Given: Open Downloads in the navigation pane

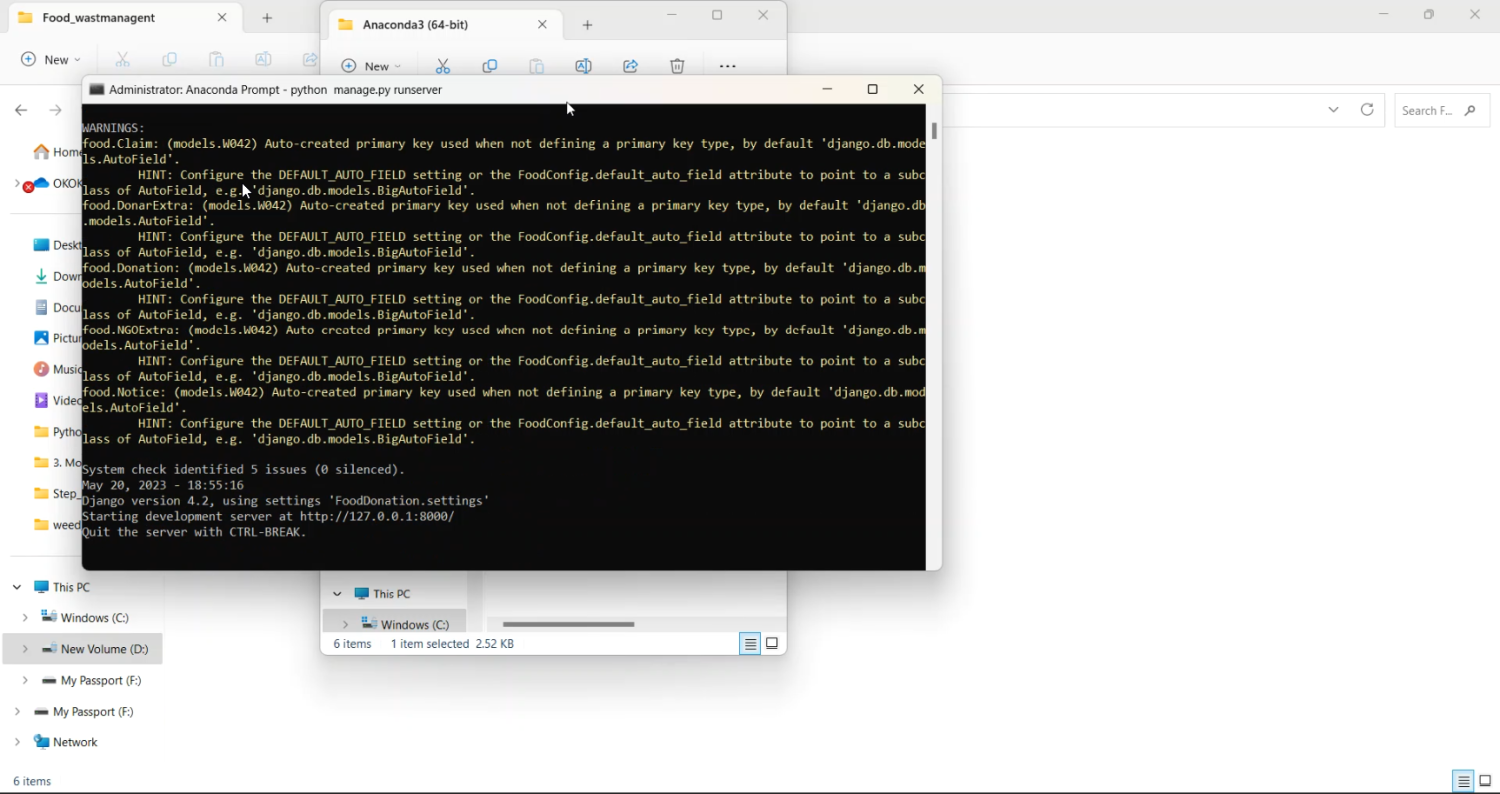Looking at the screenshot, I should [x=59, y=276].
